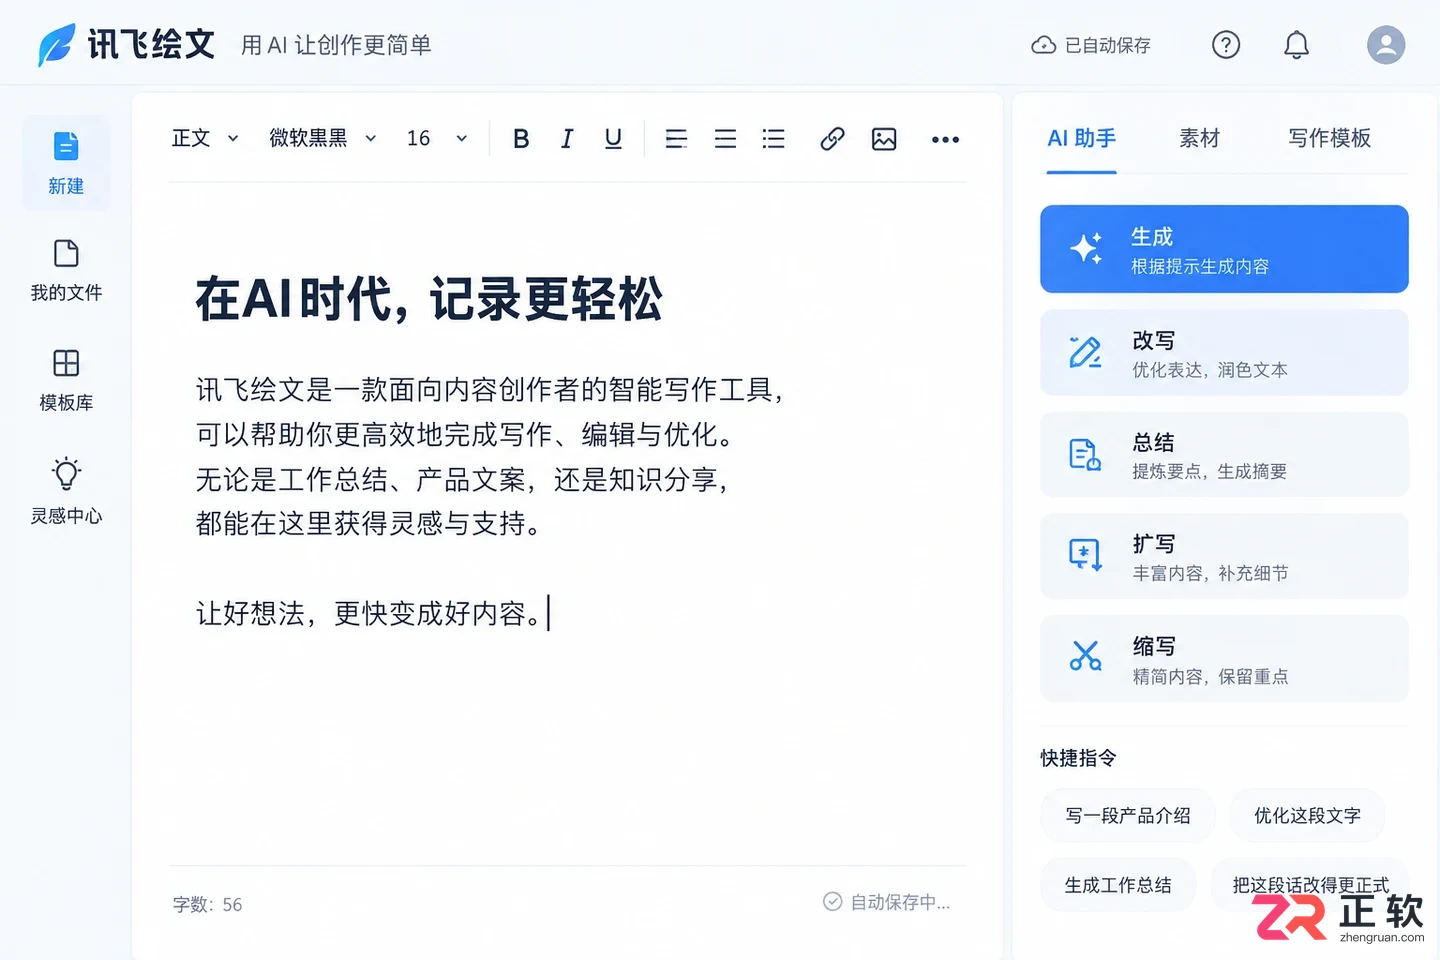Click the 新建 new document icon
This screenshot has height=960, width=1440.
click(x=66, y=147)
